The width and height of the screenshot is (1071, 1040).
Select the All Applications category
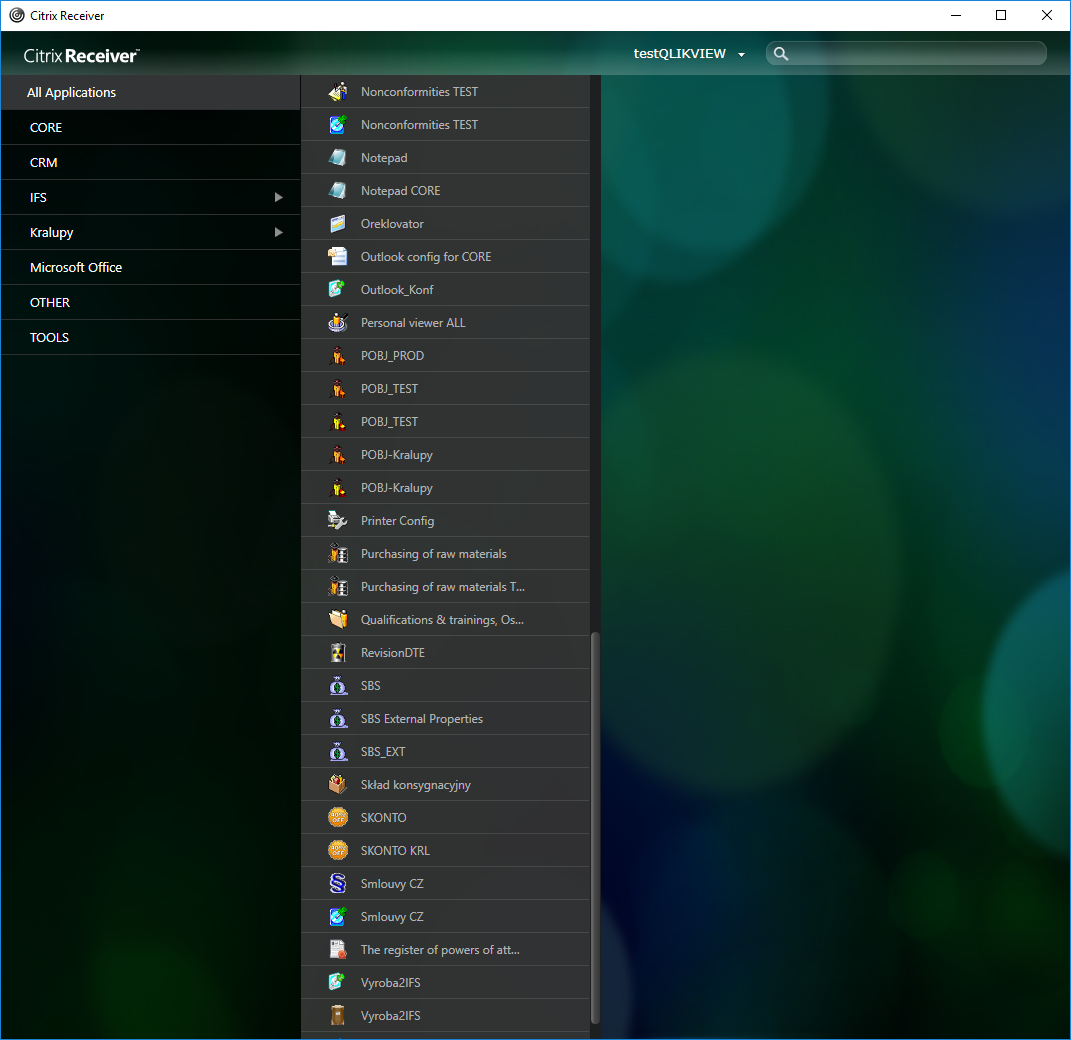tap(150, 92)
